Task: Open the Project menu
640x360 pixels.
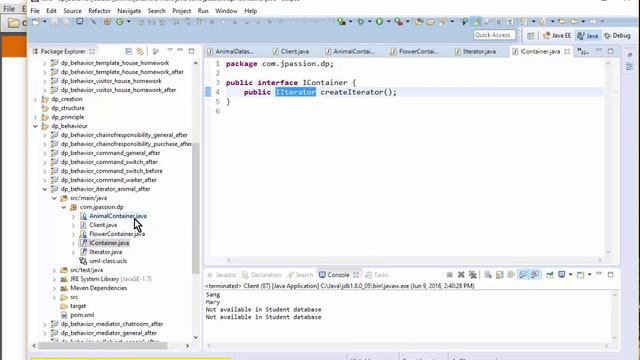Action: [x=182, y=11]
